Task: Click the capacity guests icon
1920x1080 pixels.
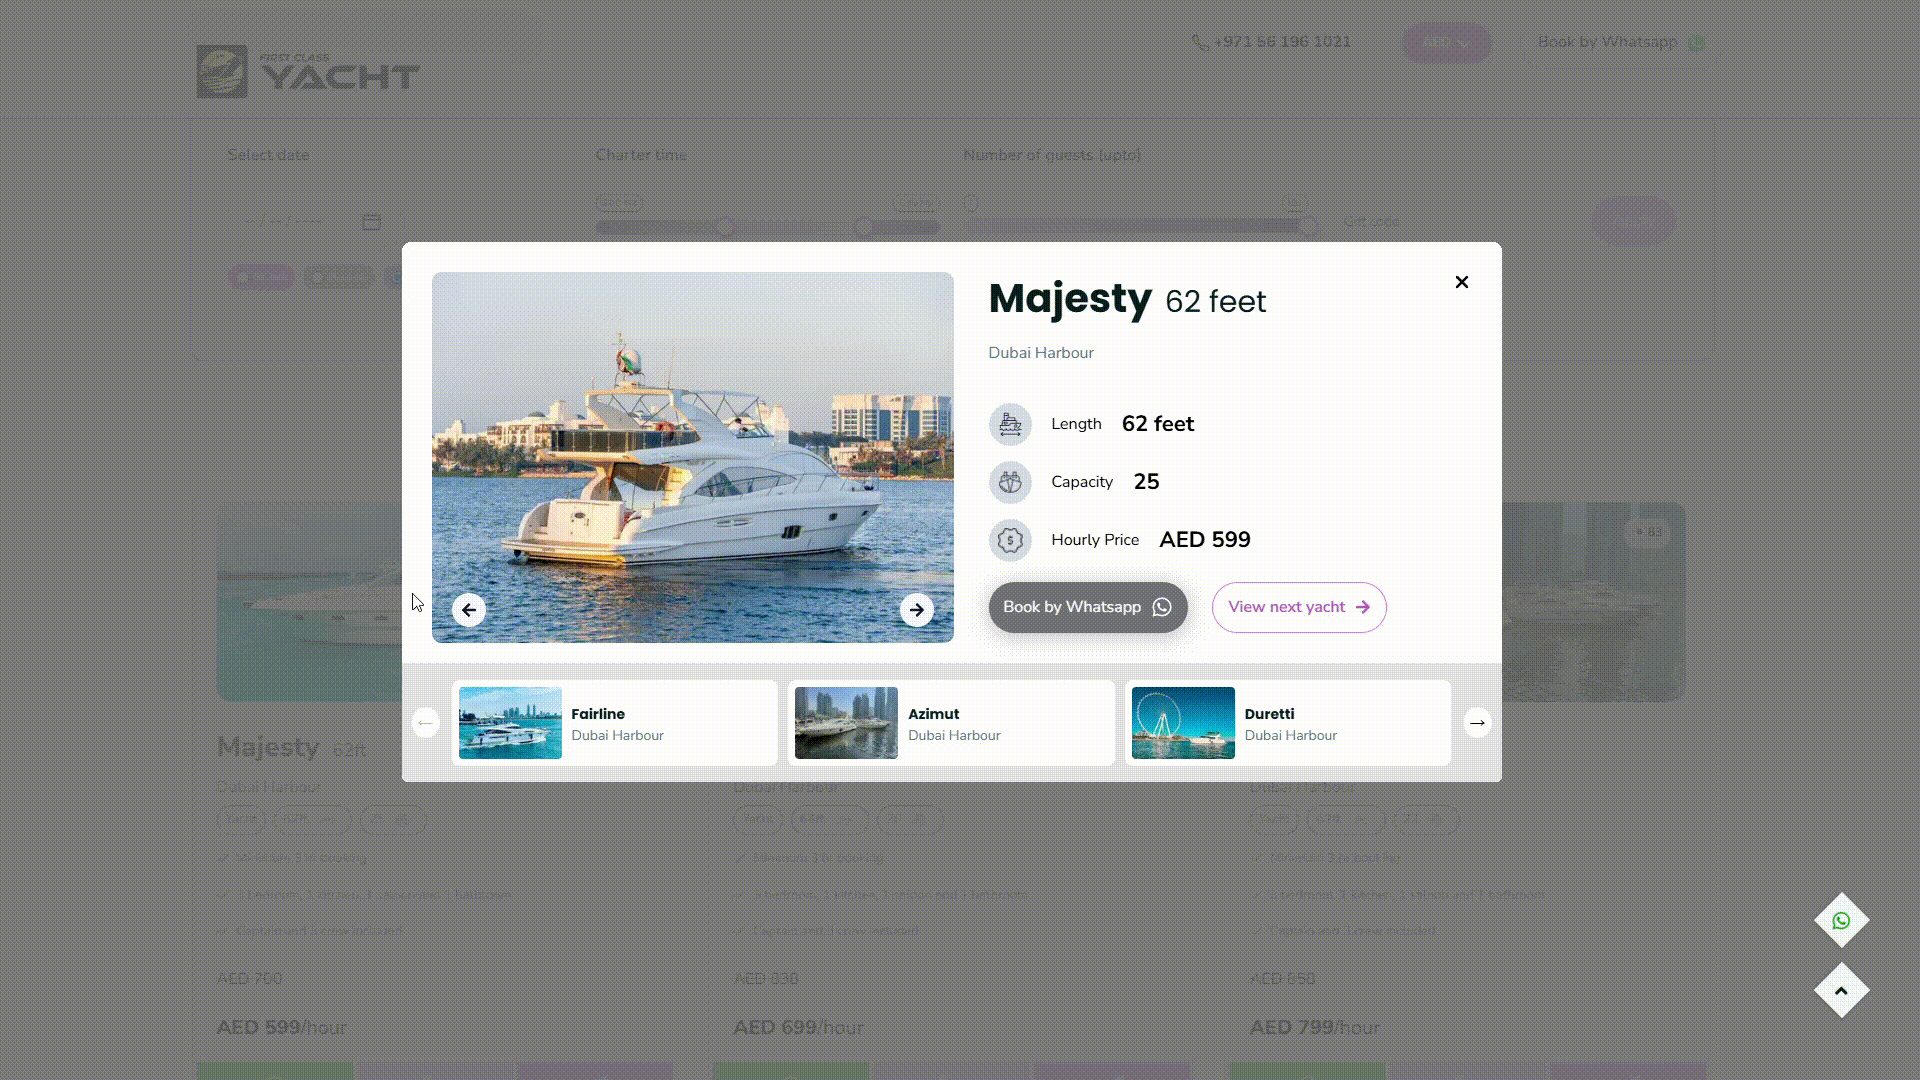Action: click(x=1010, y=482)
